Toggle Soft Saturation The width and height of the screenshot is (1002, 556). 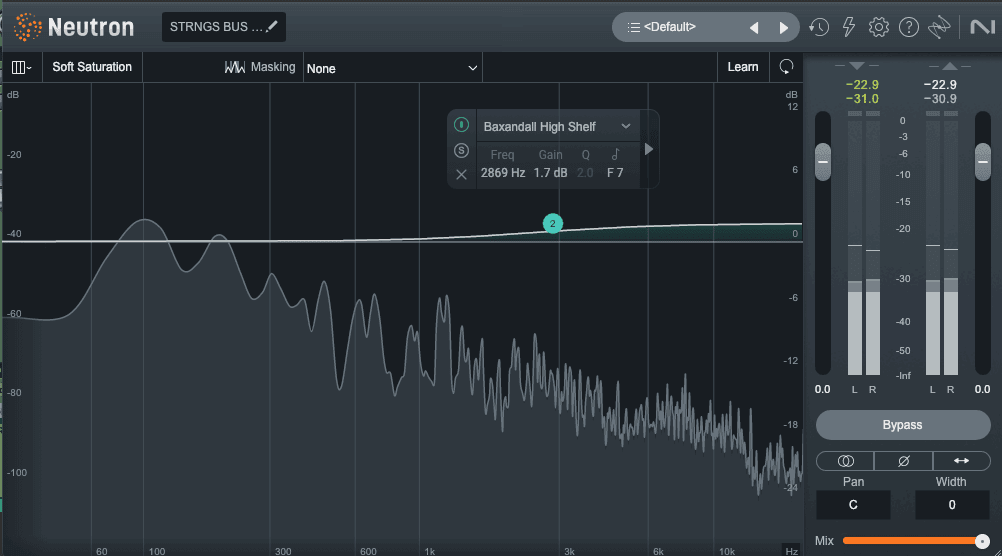point(92,67)
